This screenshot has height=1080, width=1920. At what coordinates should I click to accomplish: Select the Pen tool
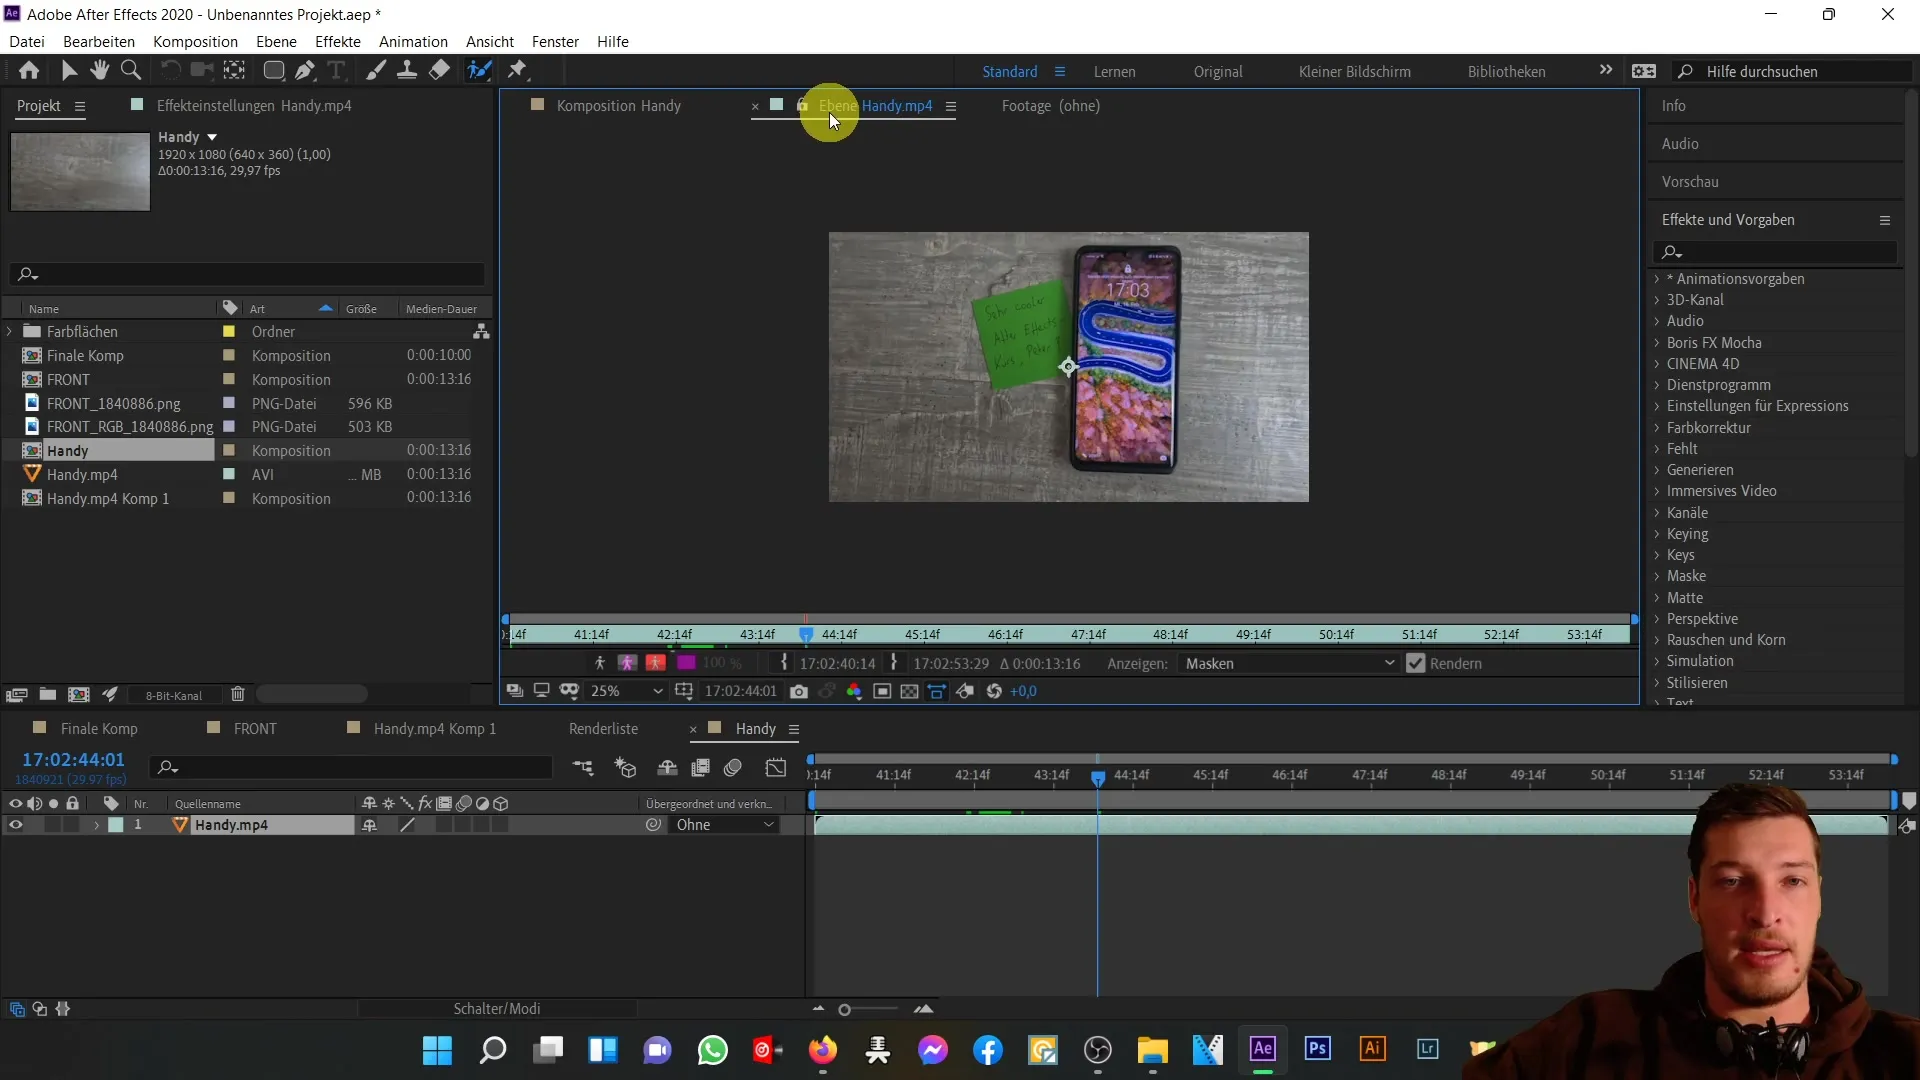click(305, 70)
